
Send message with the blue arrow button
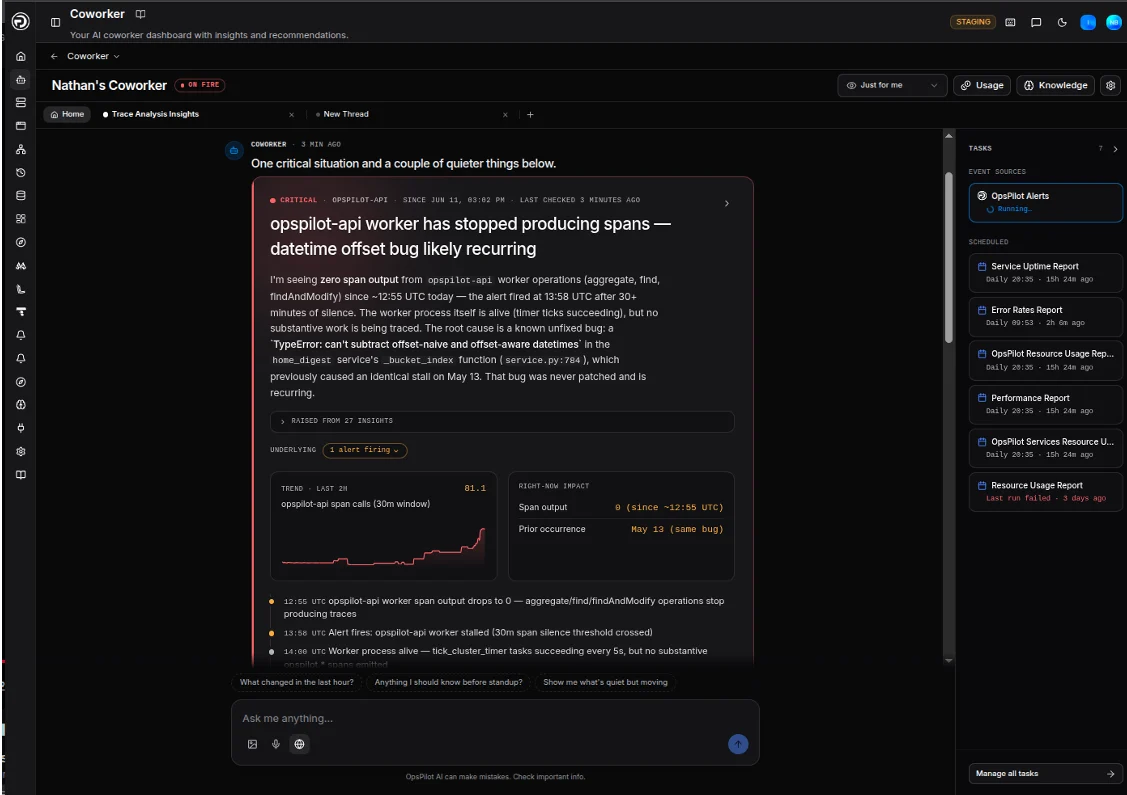(737, 744)
